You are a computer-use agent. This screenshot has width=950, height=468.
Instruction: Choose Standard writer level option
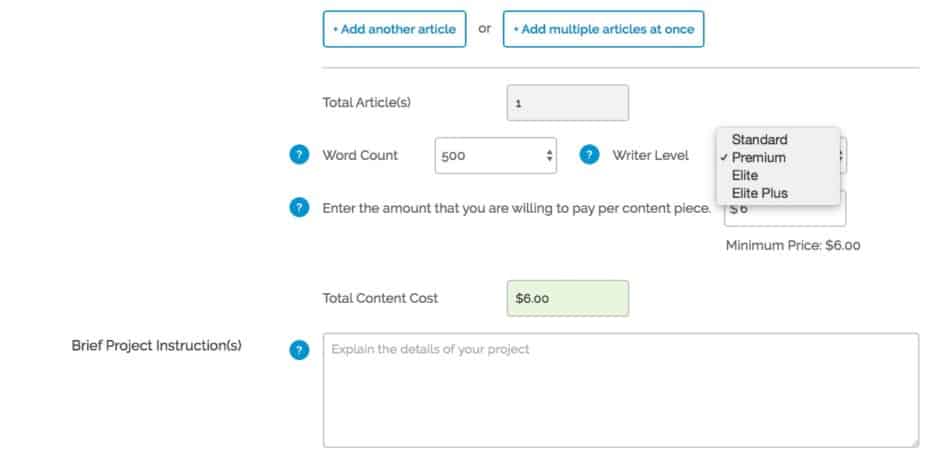759,139
